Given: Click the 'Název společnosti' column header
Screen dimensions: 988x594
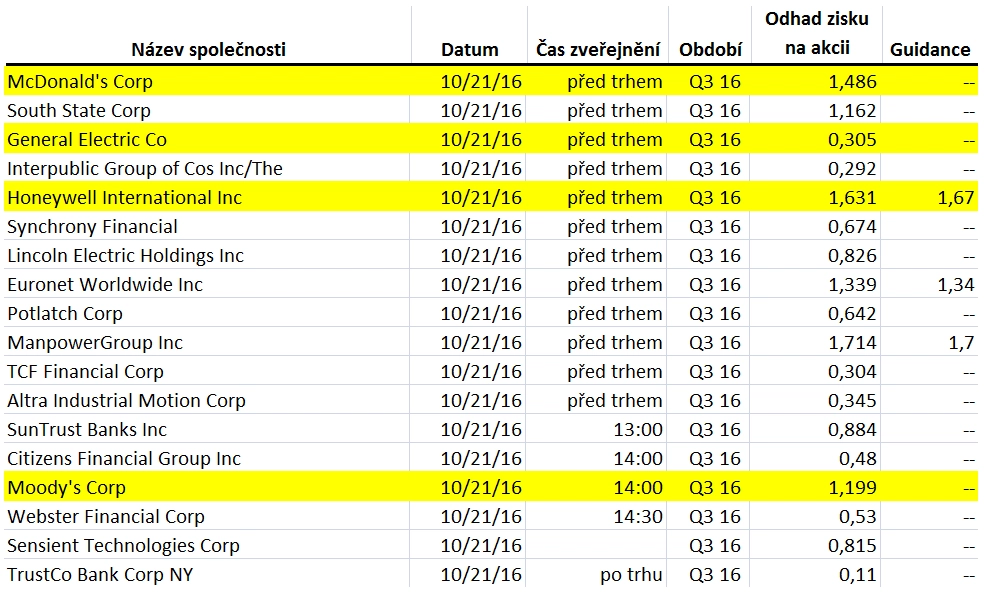Looking at the screenshot, I should tap(208, 50).
